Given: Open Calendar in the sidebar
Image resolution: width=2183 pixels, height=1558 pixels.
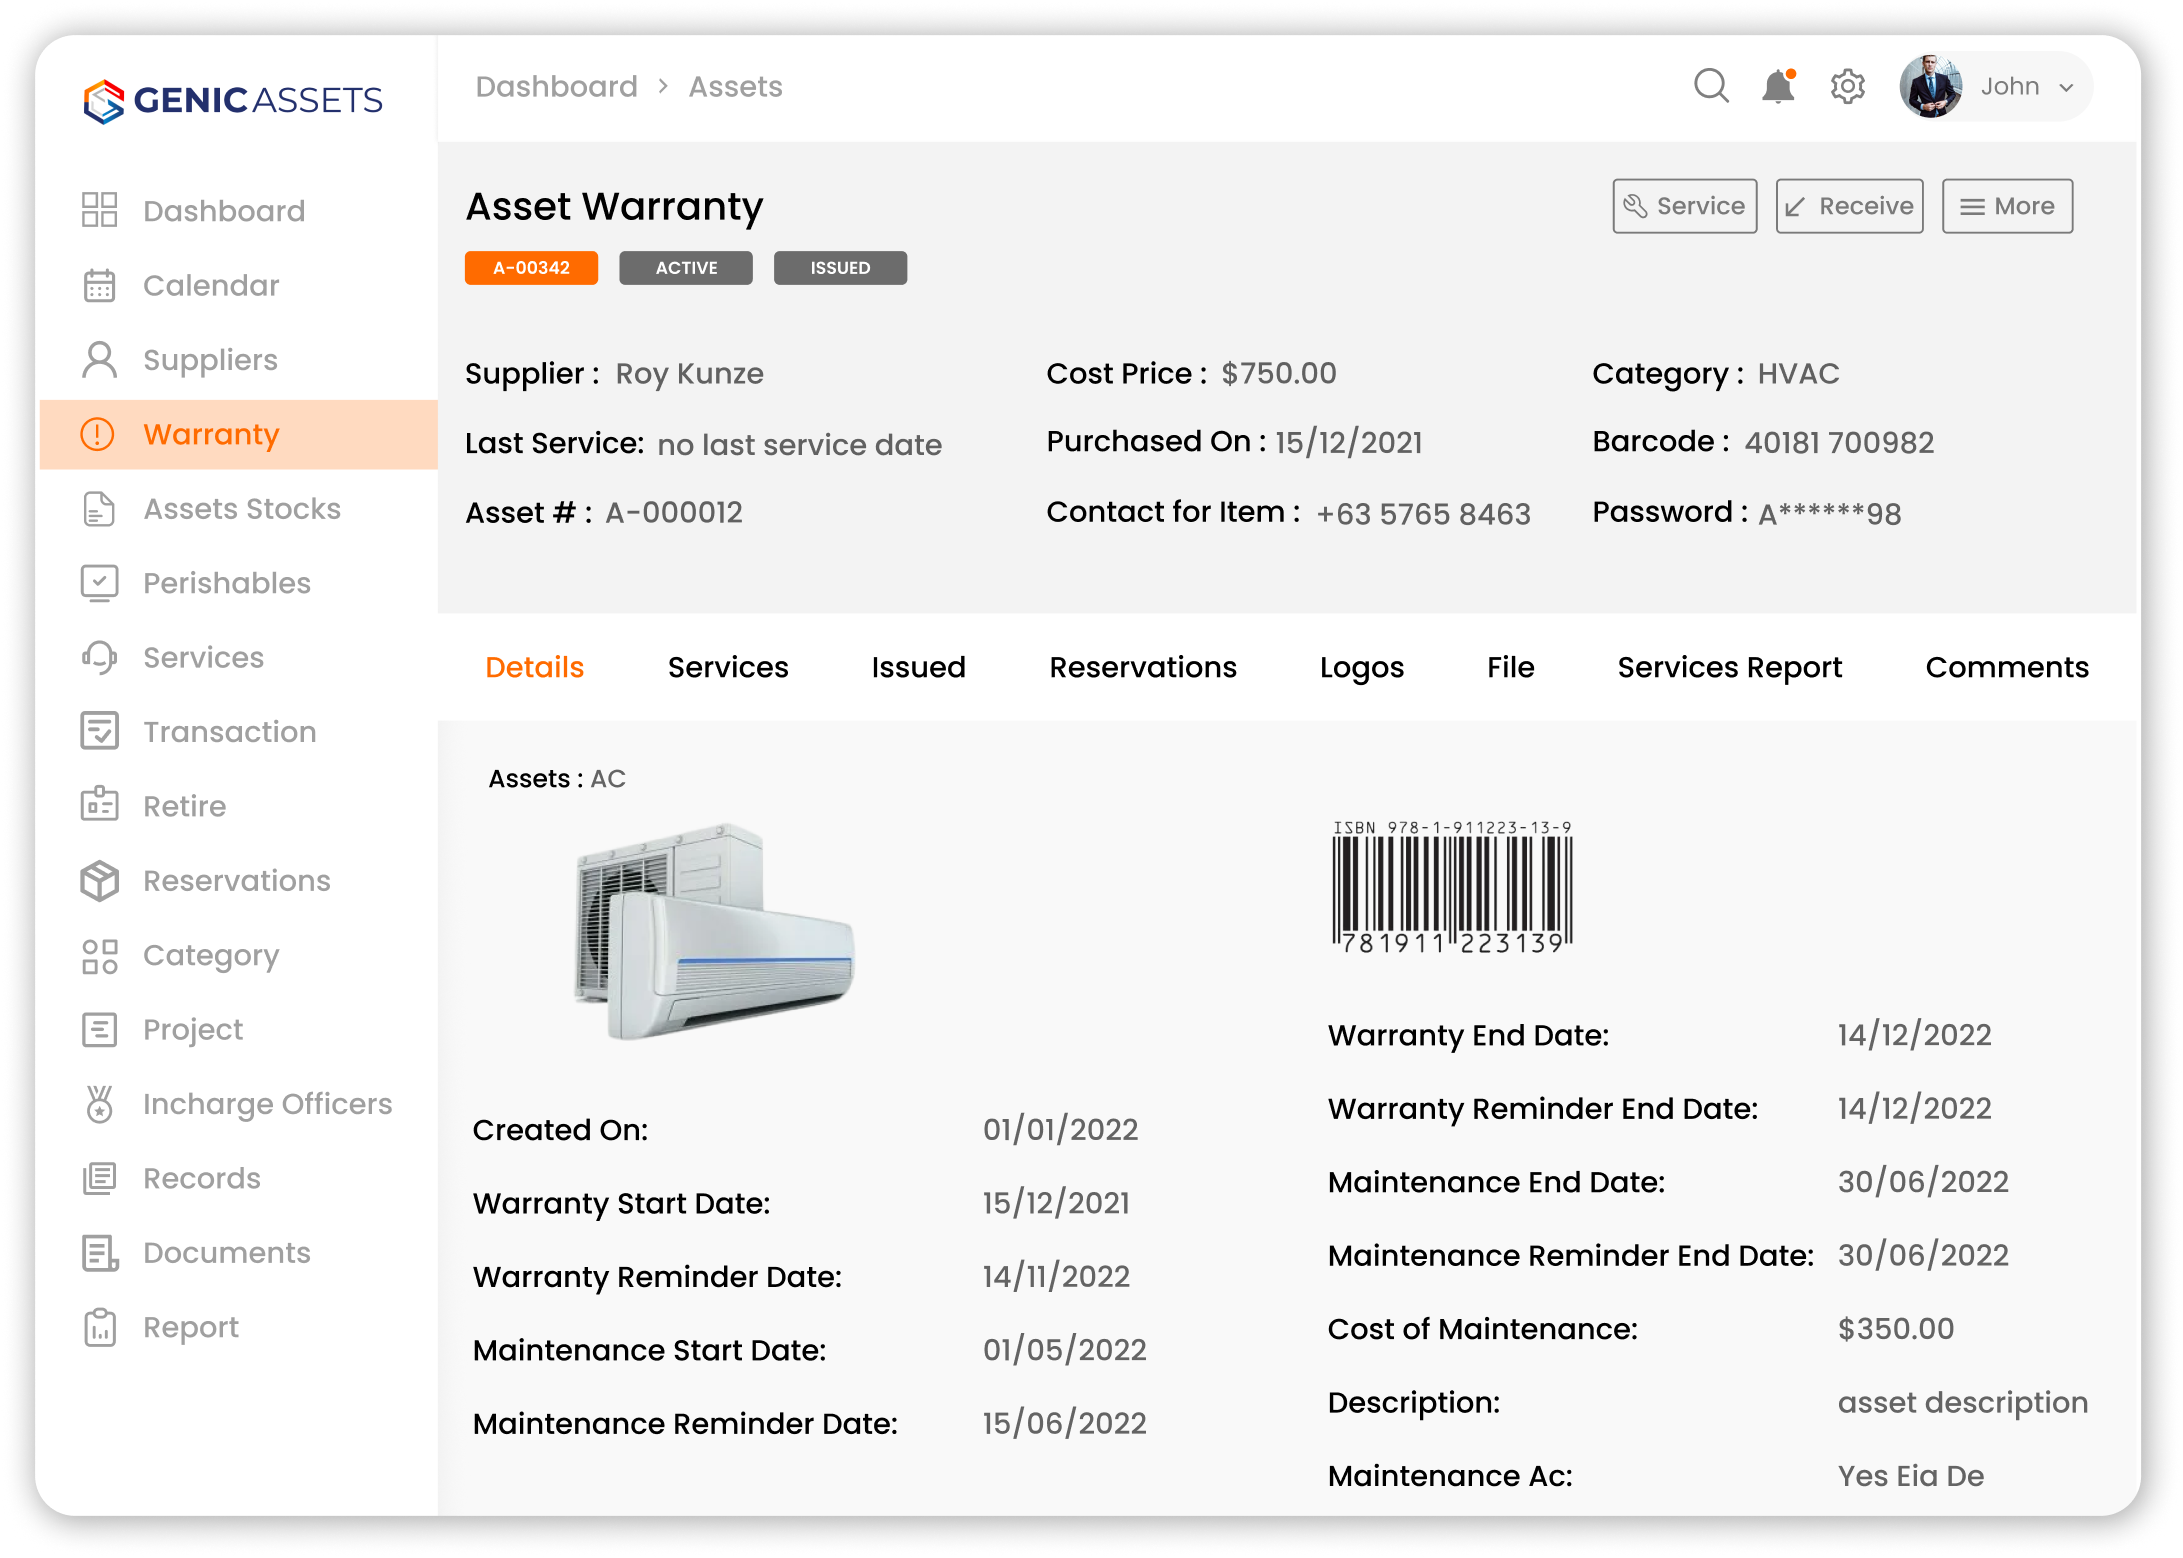Looking at the screenshot, I should (211, 285).
